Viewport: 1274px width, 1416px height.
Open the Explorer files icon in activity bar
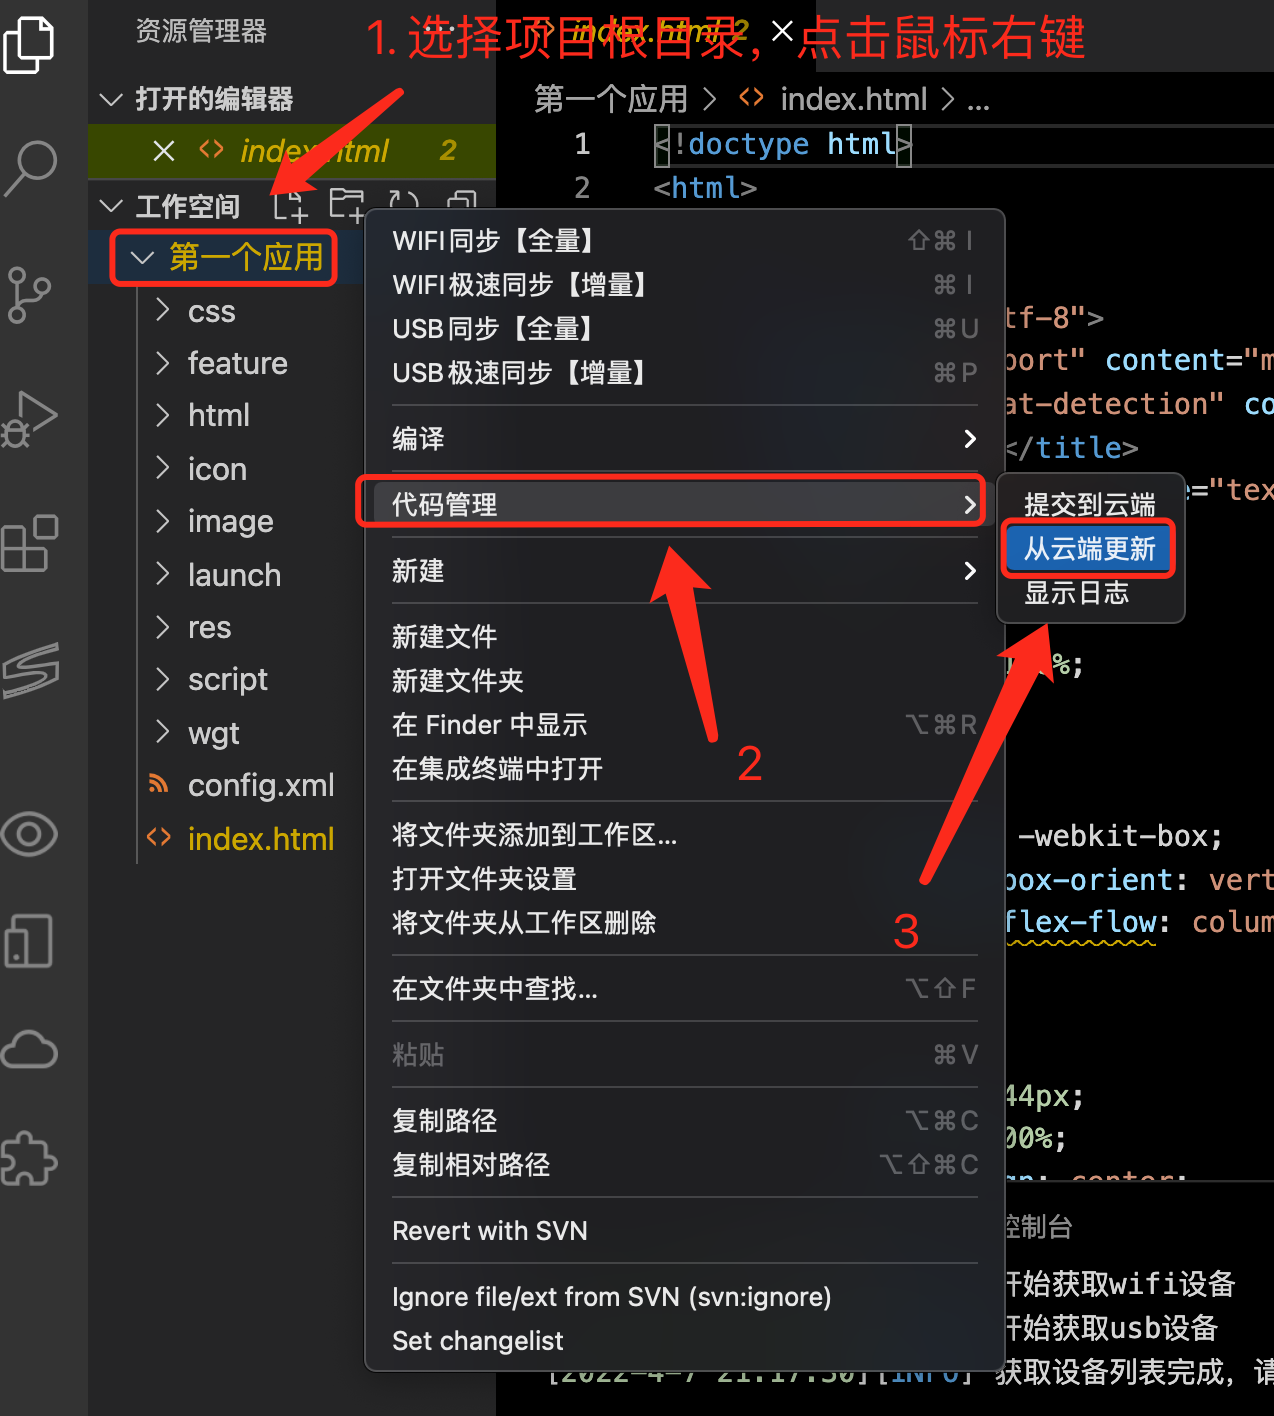29,45
